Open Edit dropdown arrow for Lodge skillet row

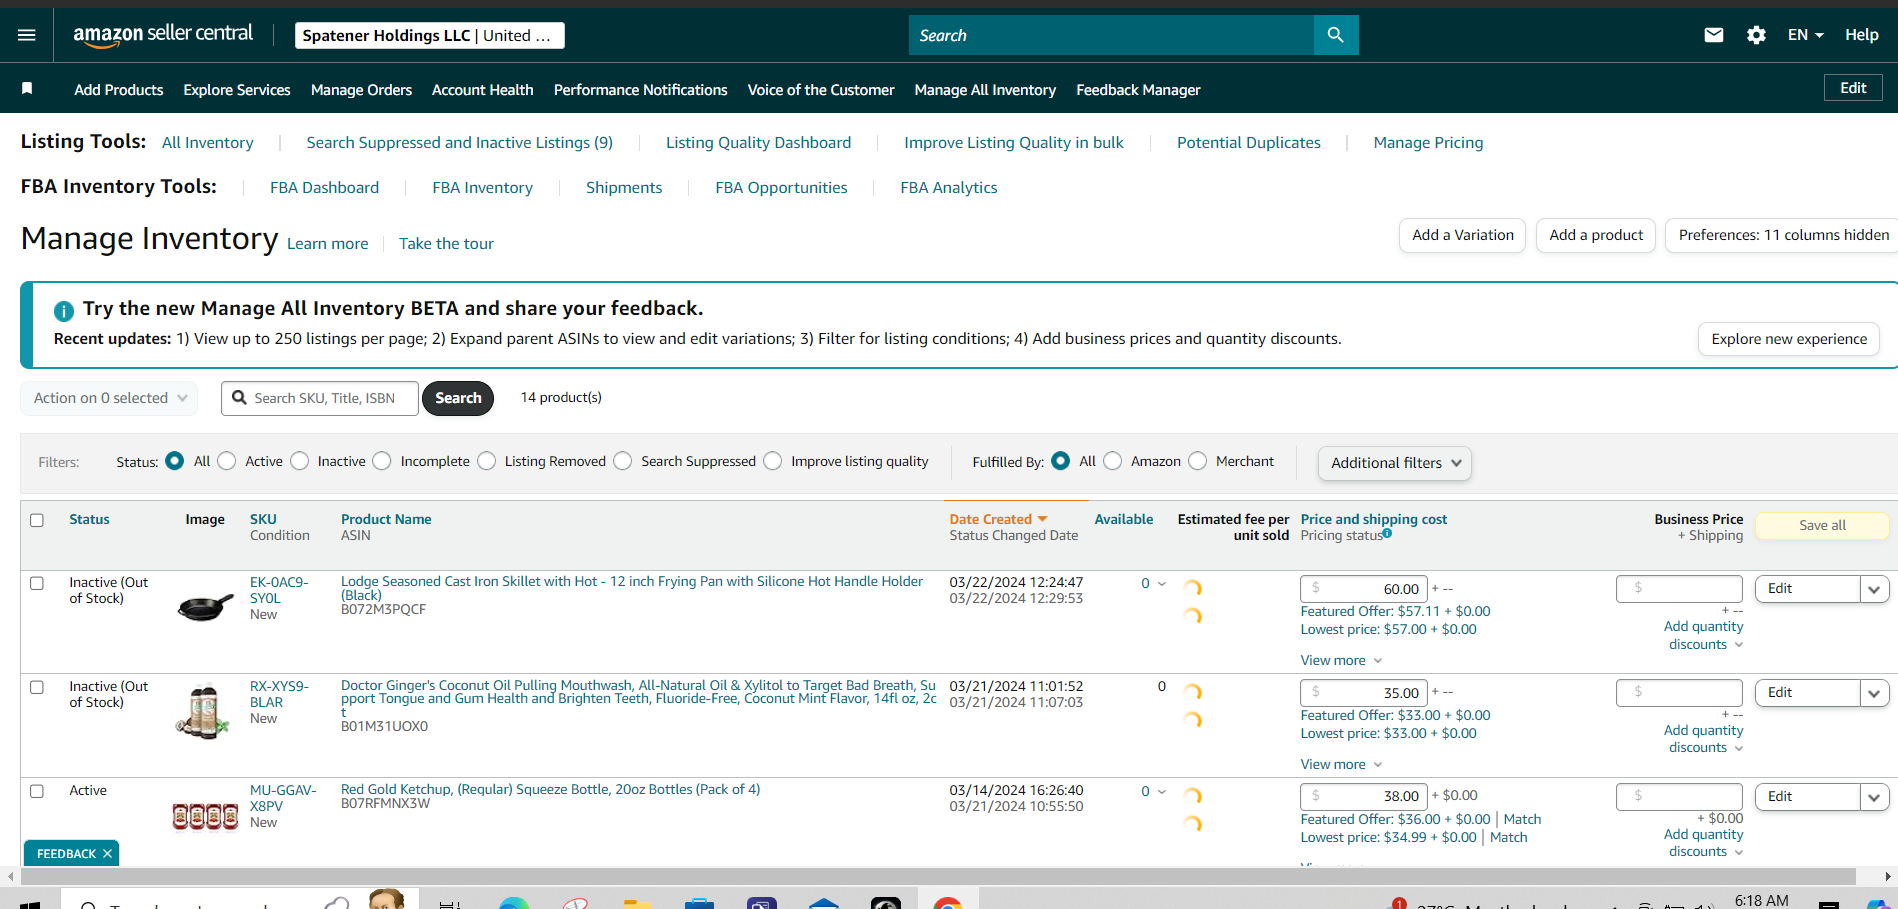click(1874, 589)
